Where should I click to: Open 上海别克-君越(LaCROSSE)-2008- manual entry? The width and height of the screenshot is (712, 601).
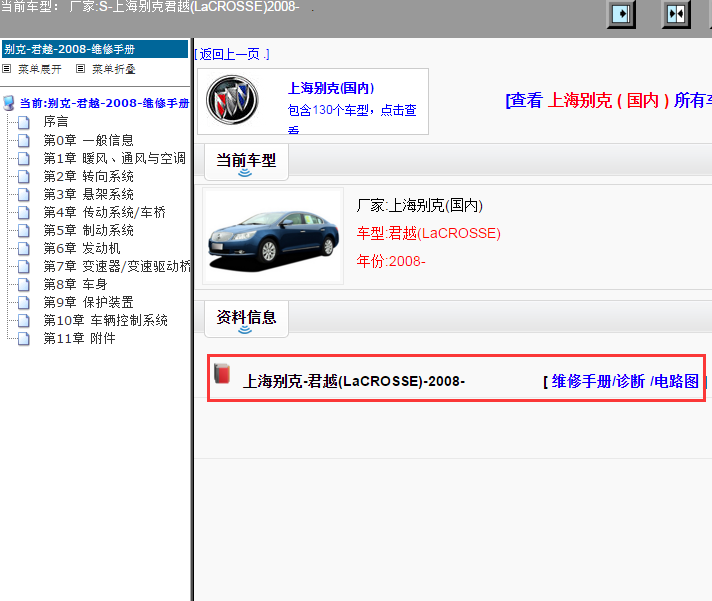(354, 381)
